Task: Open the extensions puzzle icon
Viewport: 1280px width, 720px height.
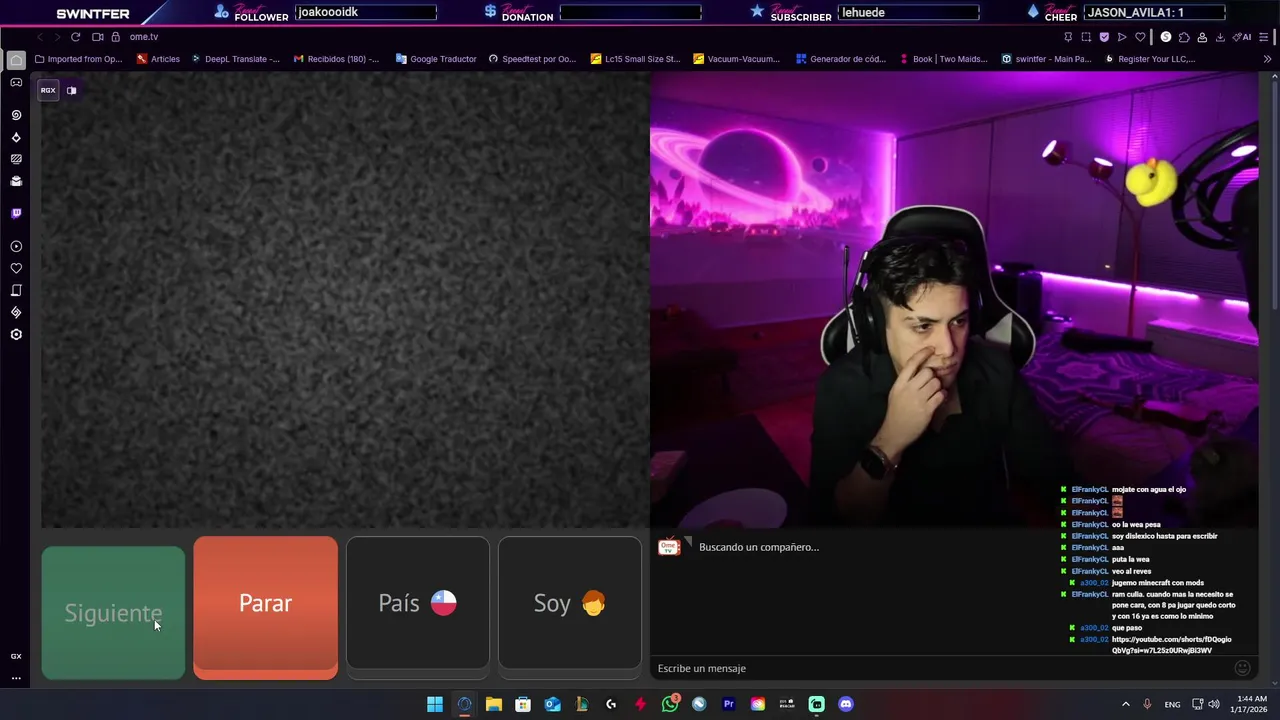Action: coord(1184,37)
